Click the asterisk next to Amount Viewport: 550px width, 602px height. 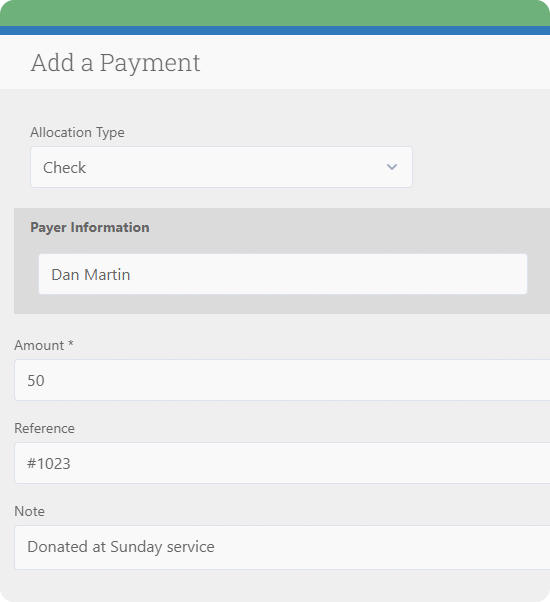tap(71, 343)
